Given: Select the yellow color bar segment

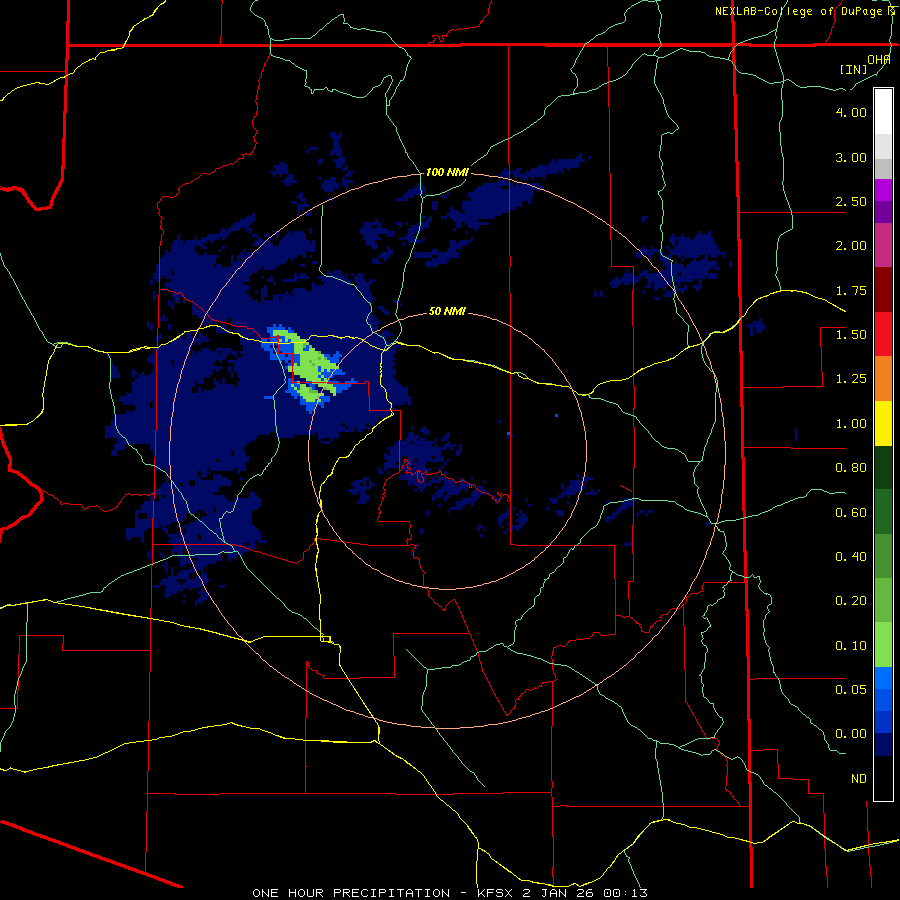Looking at the screenshot, I should (883, 424).
